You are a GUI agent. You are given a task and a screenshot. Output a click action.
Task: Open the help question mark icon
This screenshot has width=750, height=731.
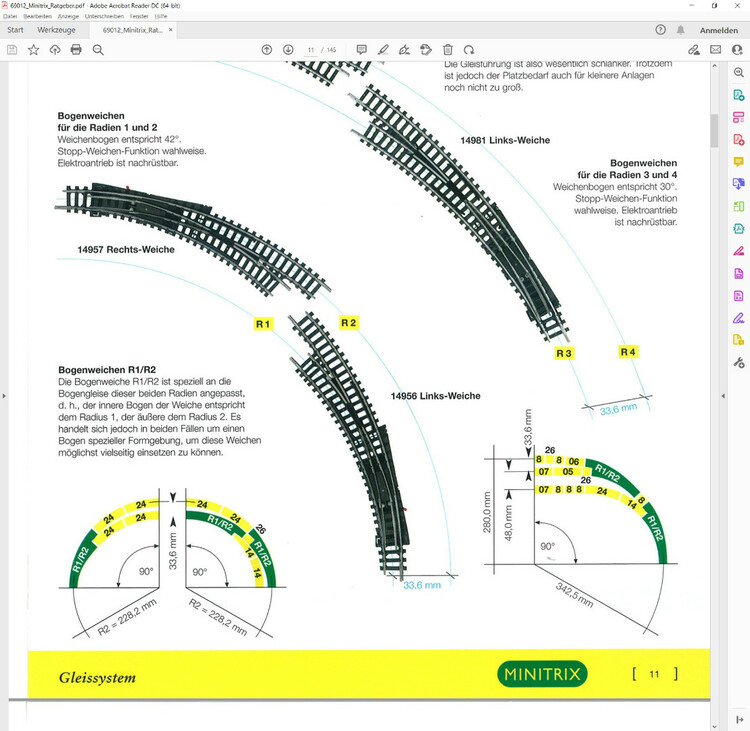tap(661, 30)
